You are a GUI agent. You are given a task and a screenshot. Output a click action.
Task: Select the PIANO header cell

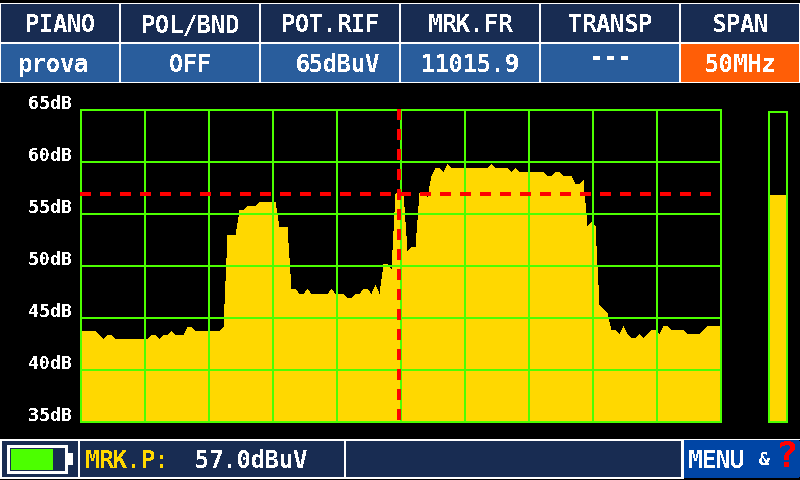60,23
